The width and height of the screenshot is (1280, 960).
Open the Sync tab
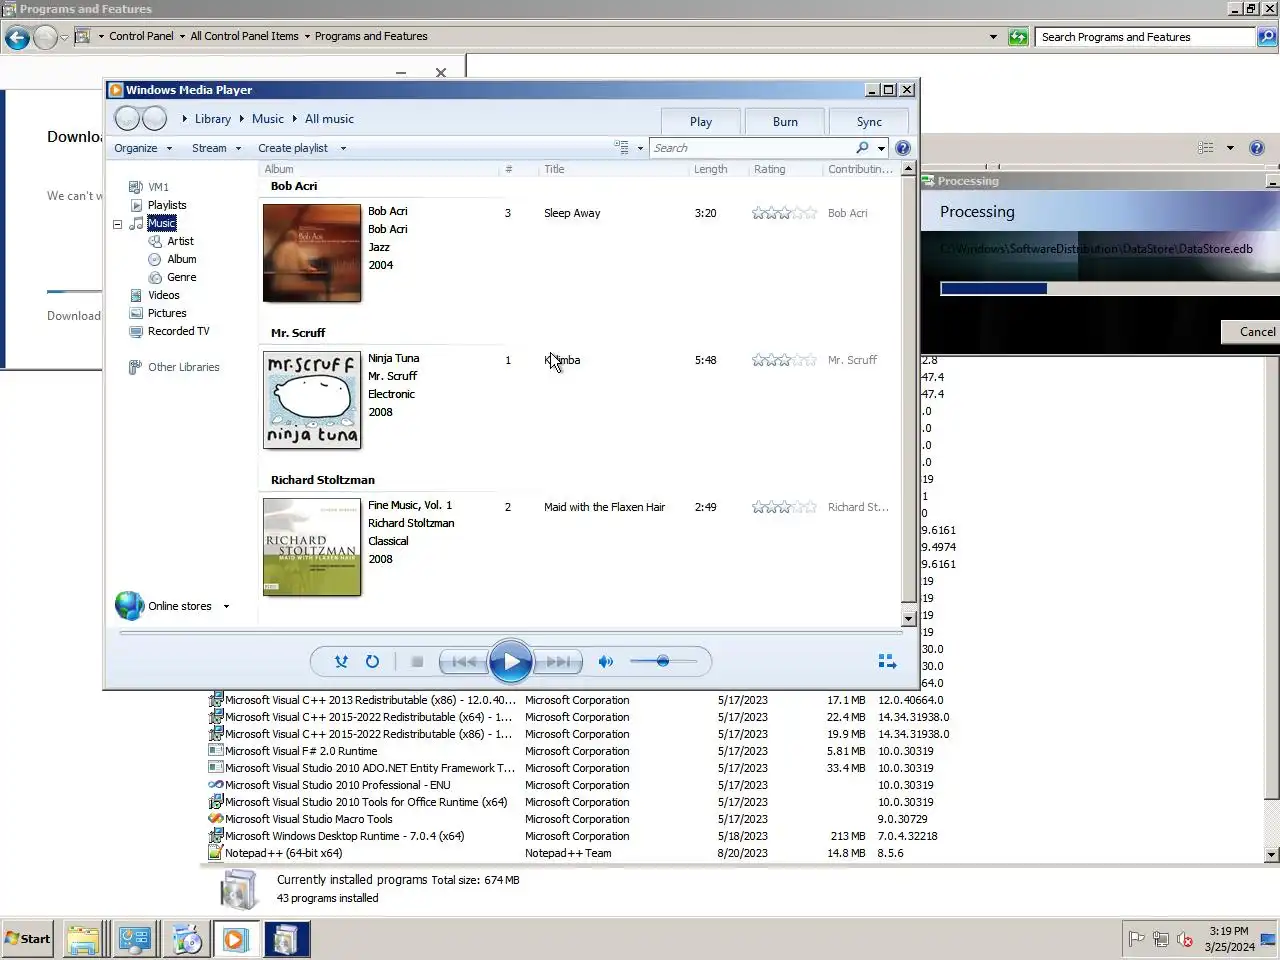869,122
